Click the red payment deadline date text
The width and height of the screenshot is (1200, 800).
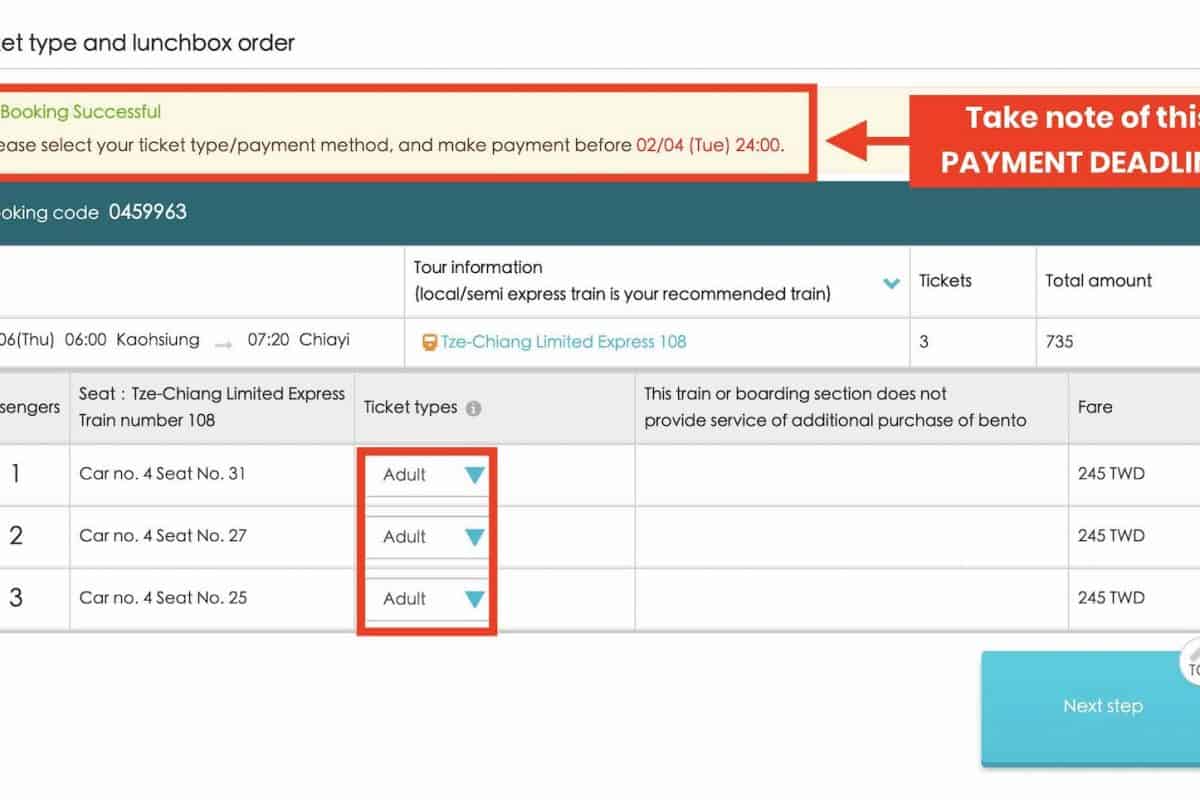pyautogui.click(x=709, y=145)
